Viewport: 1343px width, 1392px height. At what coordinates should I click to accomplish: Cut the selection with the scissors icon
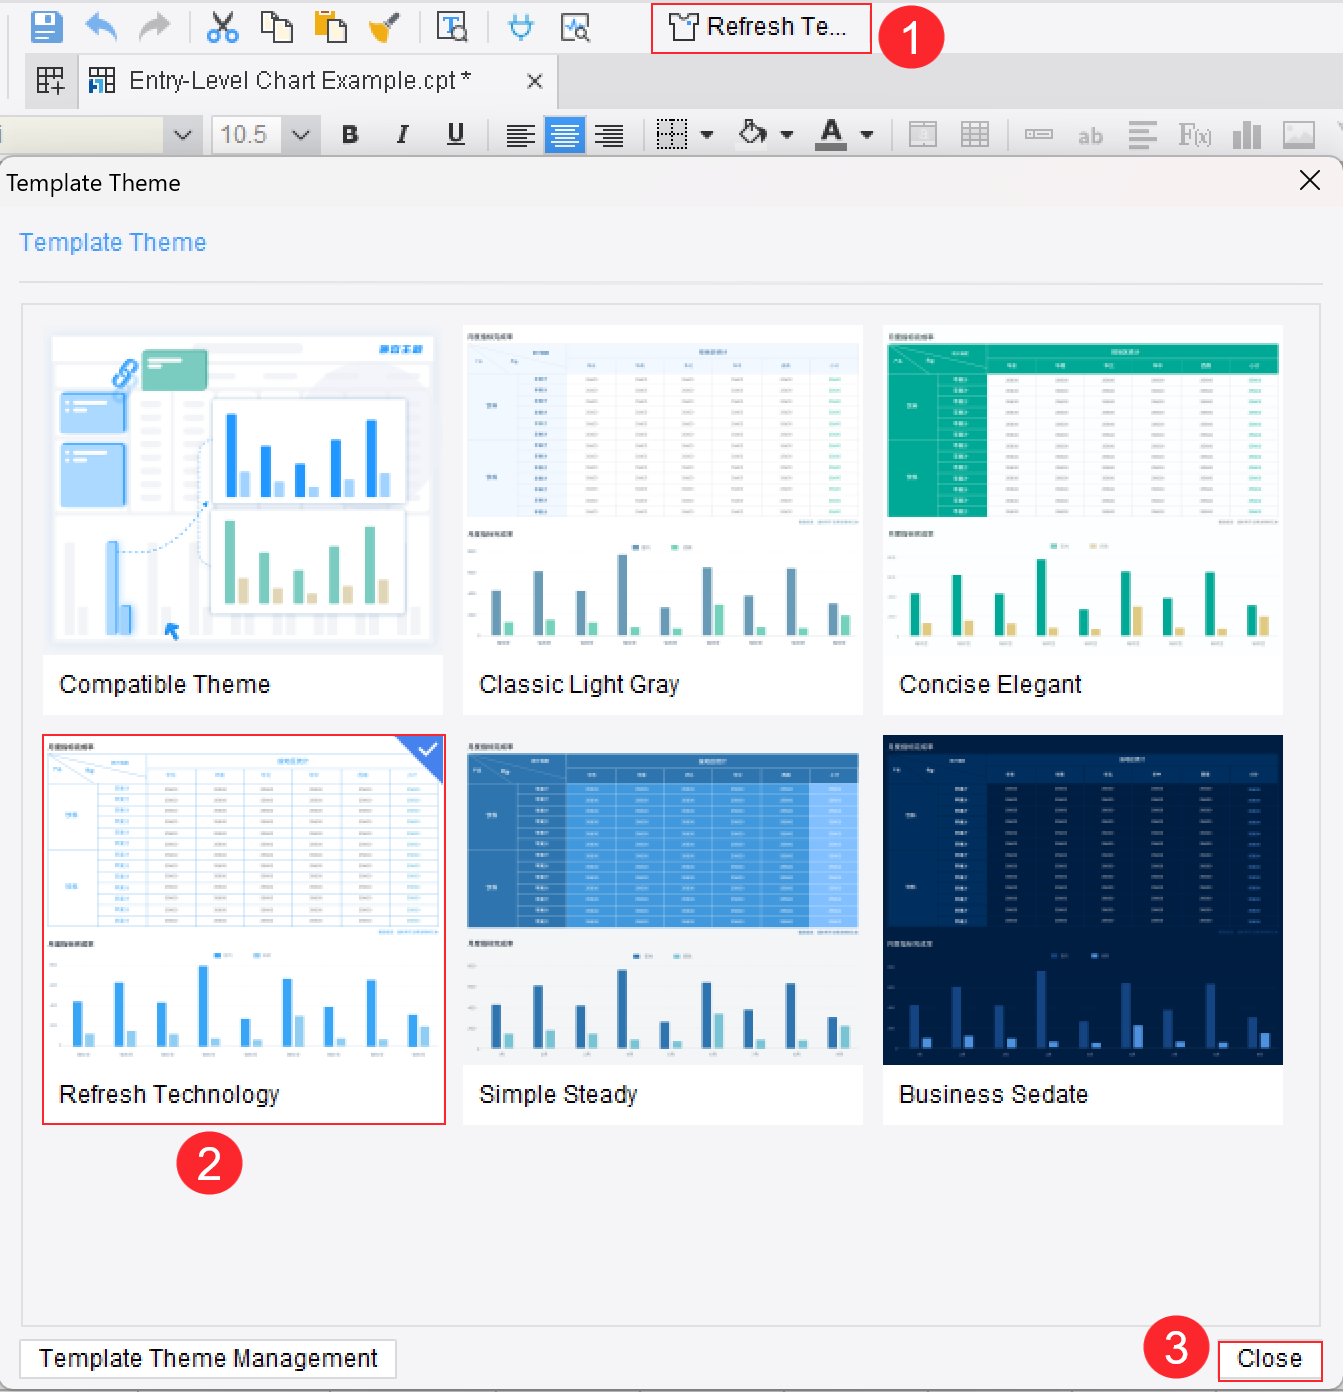[x=222, y=27]
